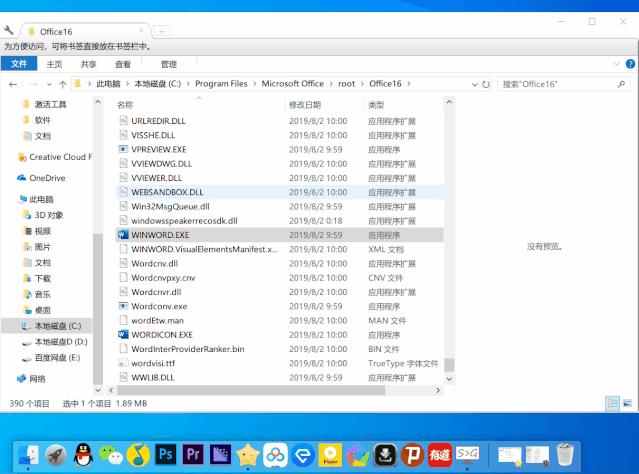The height and width of the screenshot is (474, 639).
Task: Expand breadcrumb arrow after root
Action: 362,84
